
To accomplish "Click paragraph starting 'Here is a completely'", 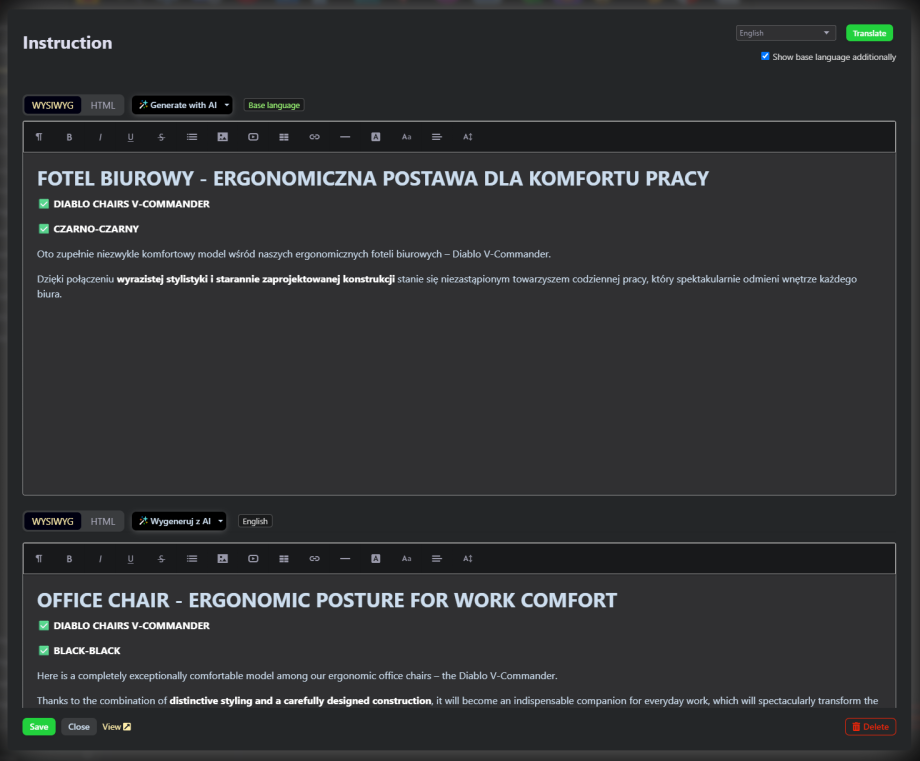I will [x=297, y=676].
